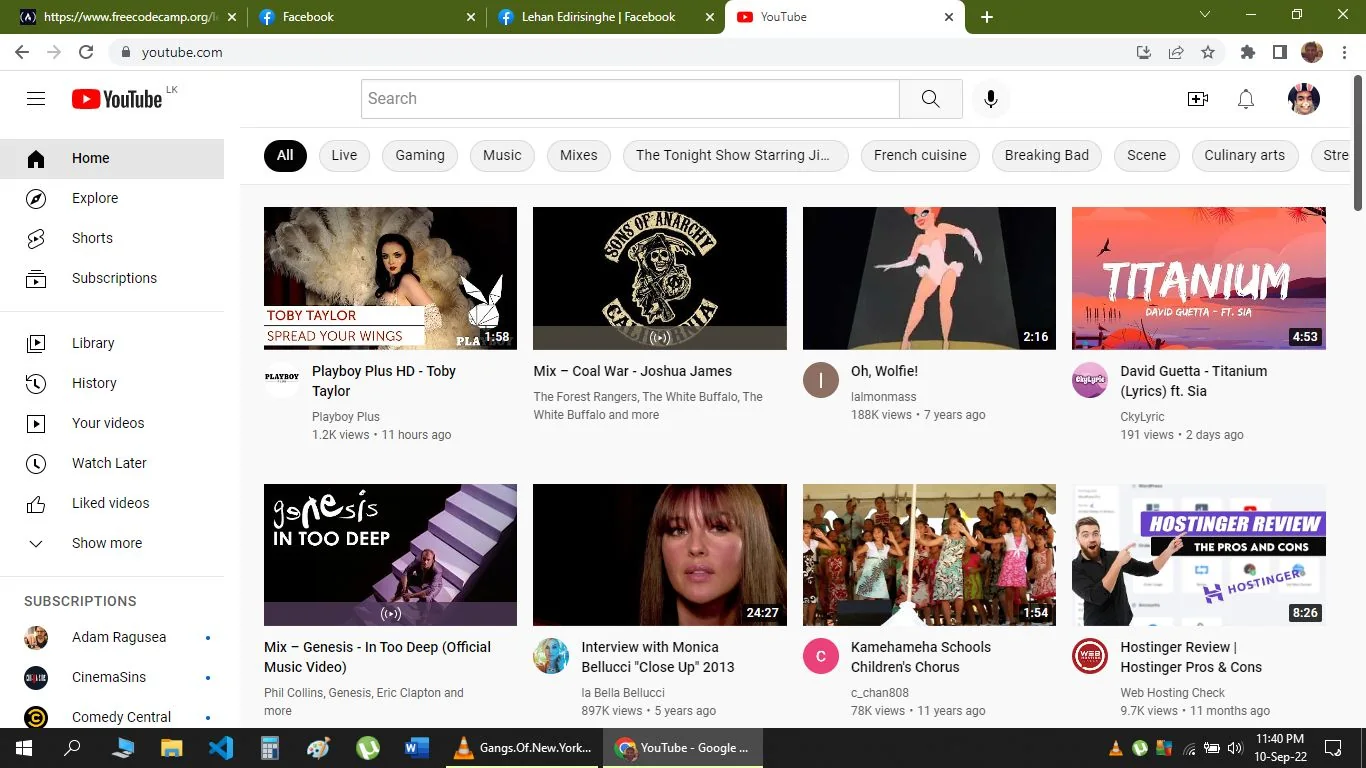The width and height of the screenshot is (1366, 768).
Task: Select the All filter chip
Action: click(285, 155)
